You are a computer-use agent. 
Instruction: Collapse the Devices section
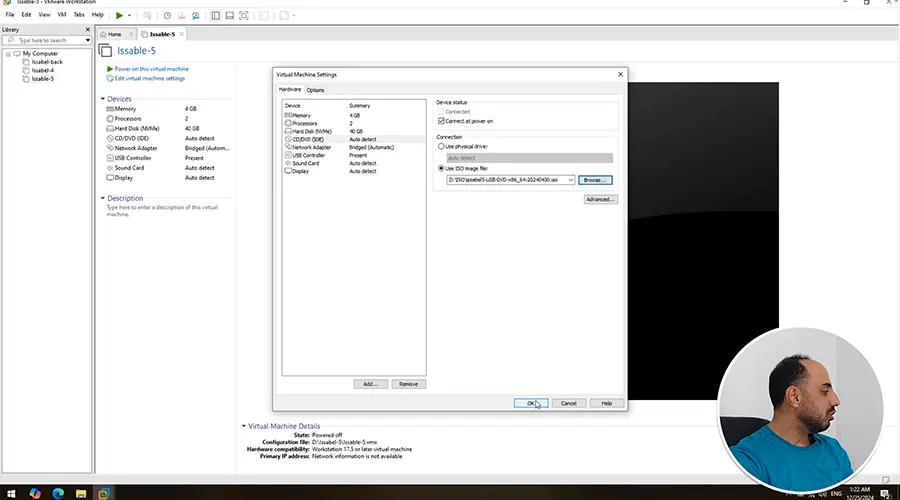103,99
